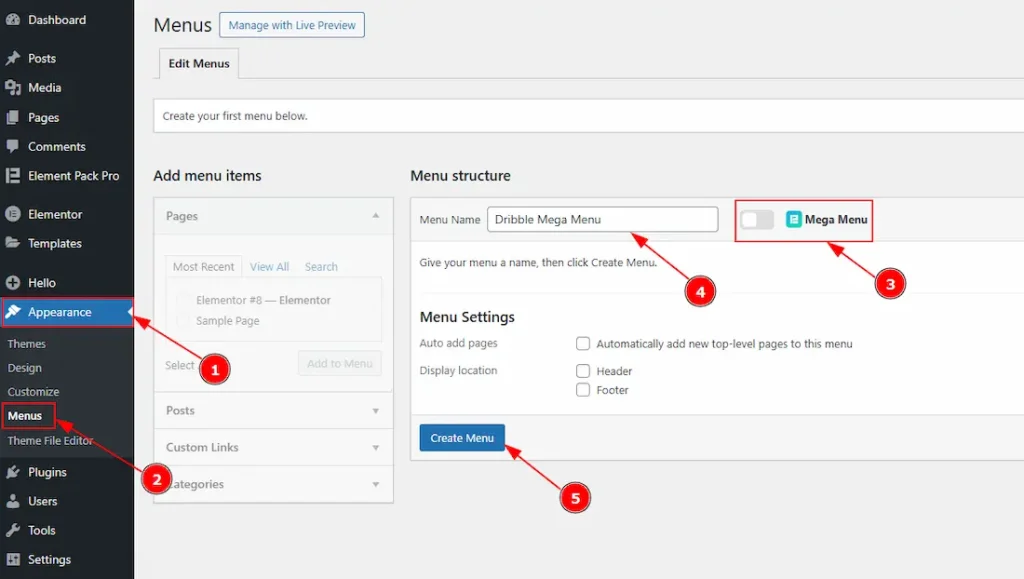Click the Menu Name text field
This screenshot has height=579, width=1024.
[x=602, y=220]
